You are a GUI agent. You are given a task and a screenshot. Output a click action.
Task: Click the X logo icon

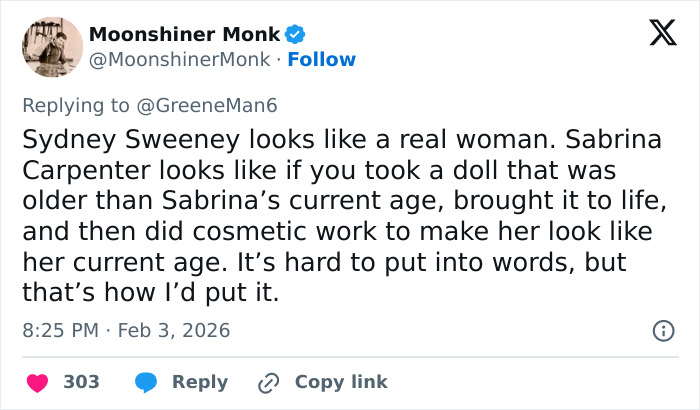655,34
